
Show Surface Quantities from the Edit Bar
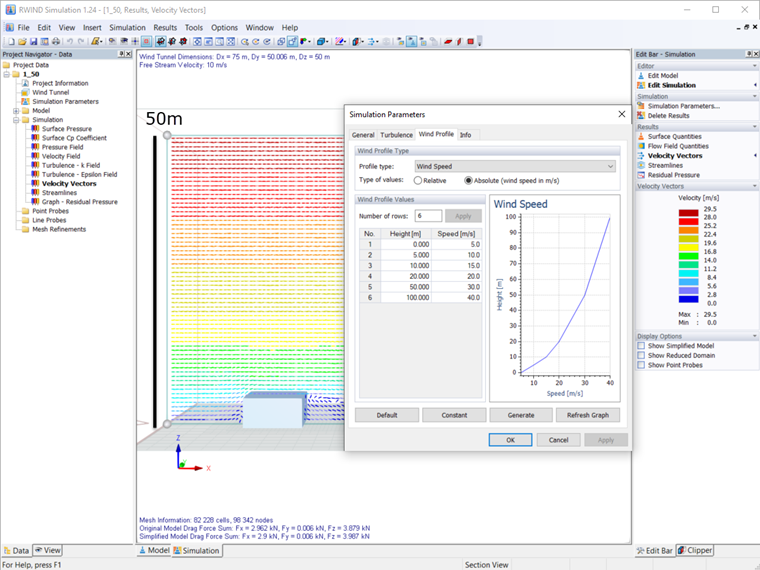click(674, 137)
